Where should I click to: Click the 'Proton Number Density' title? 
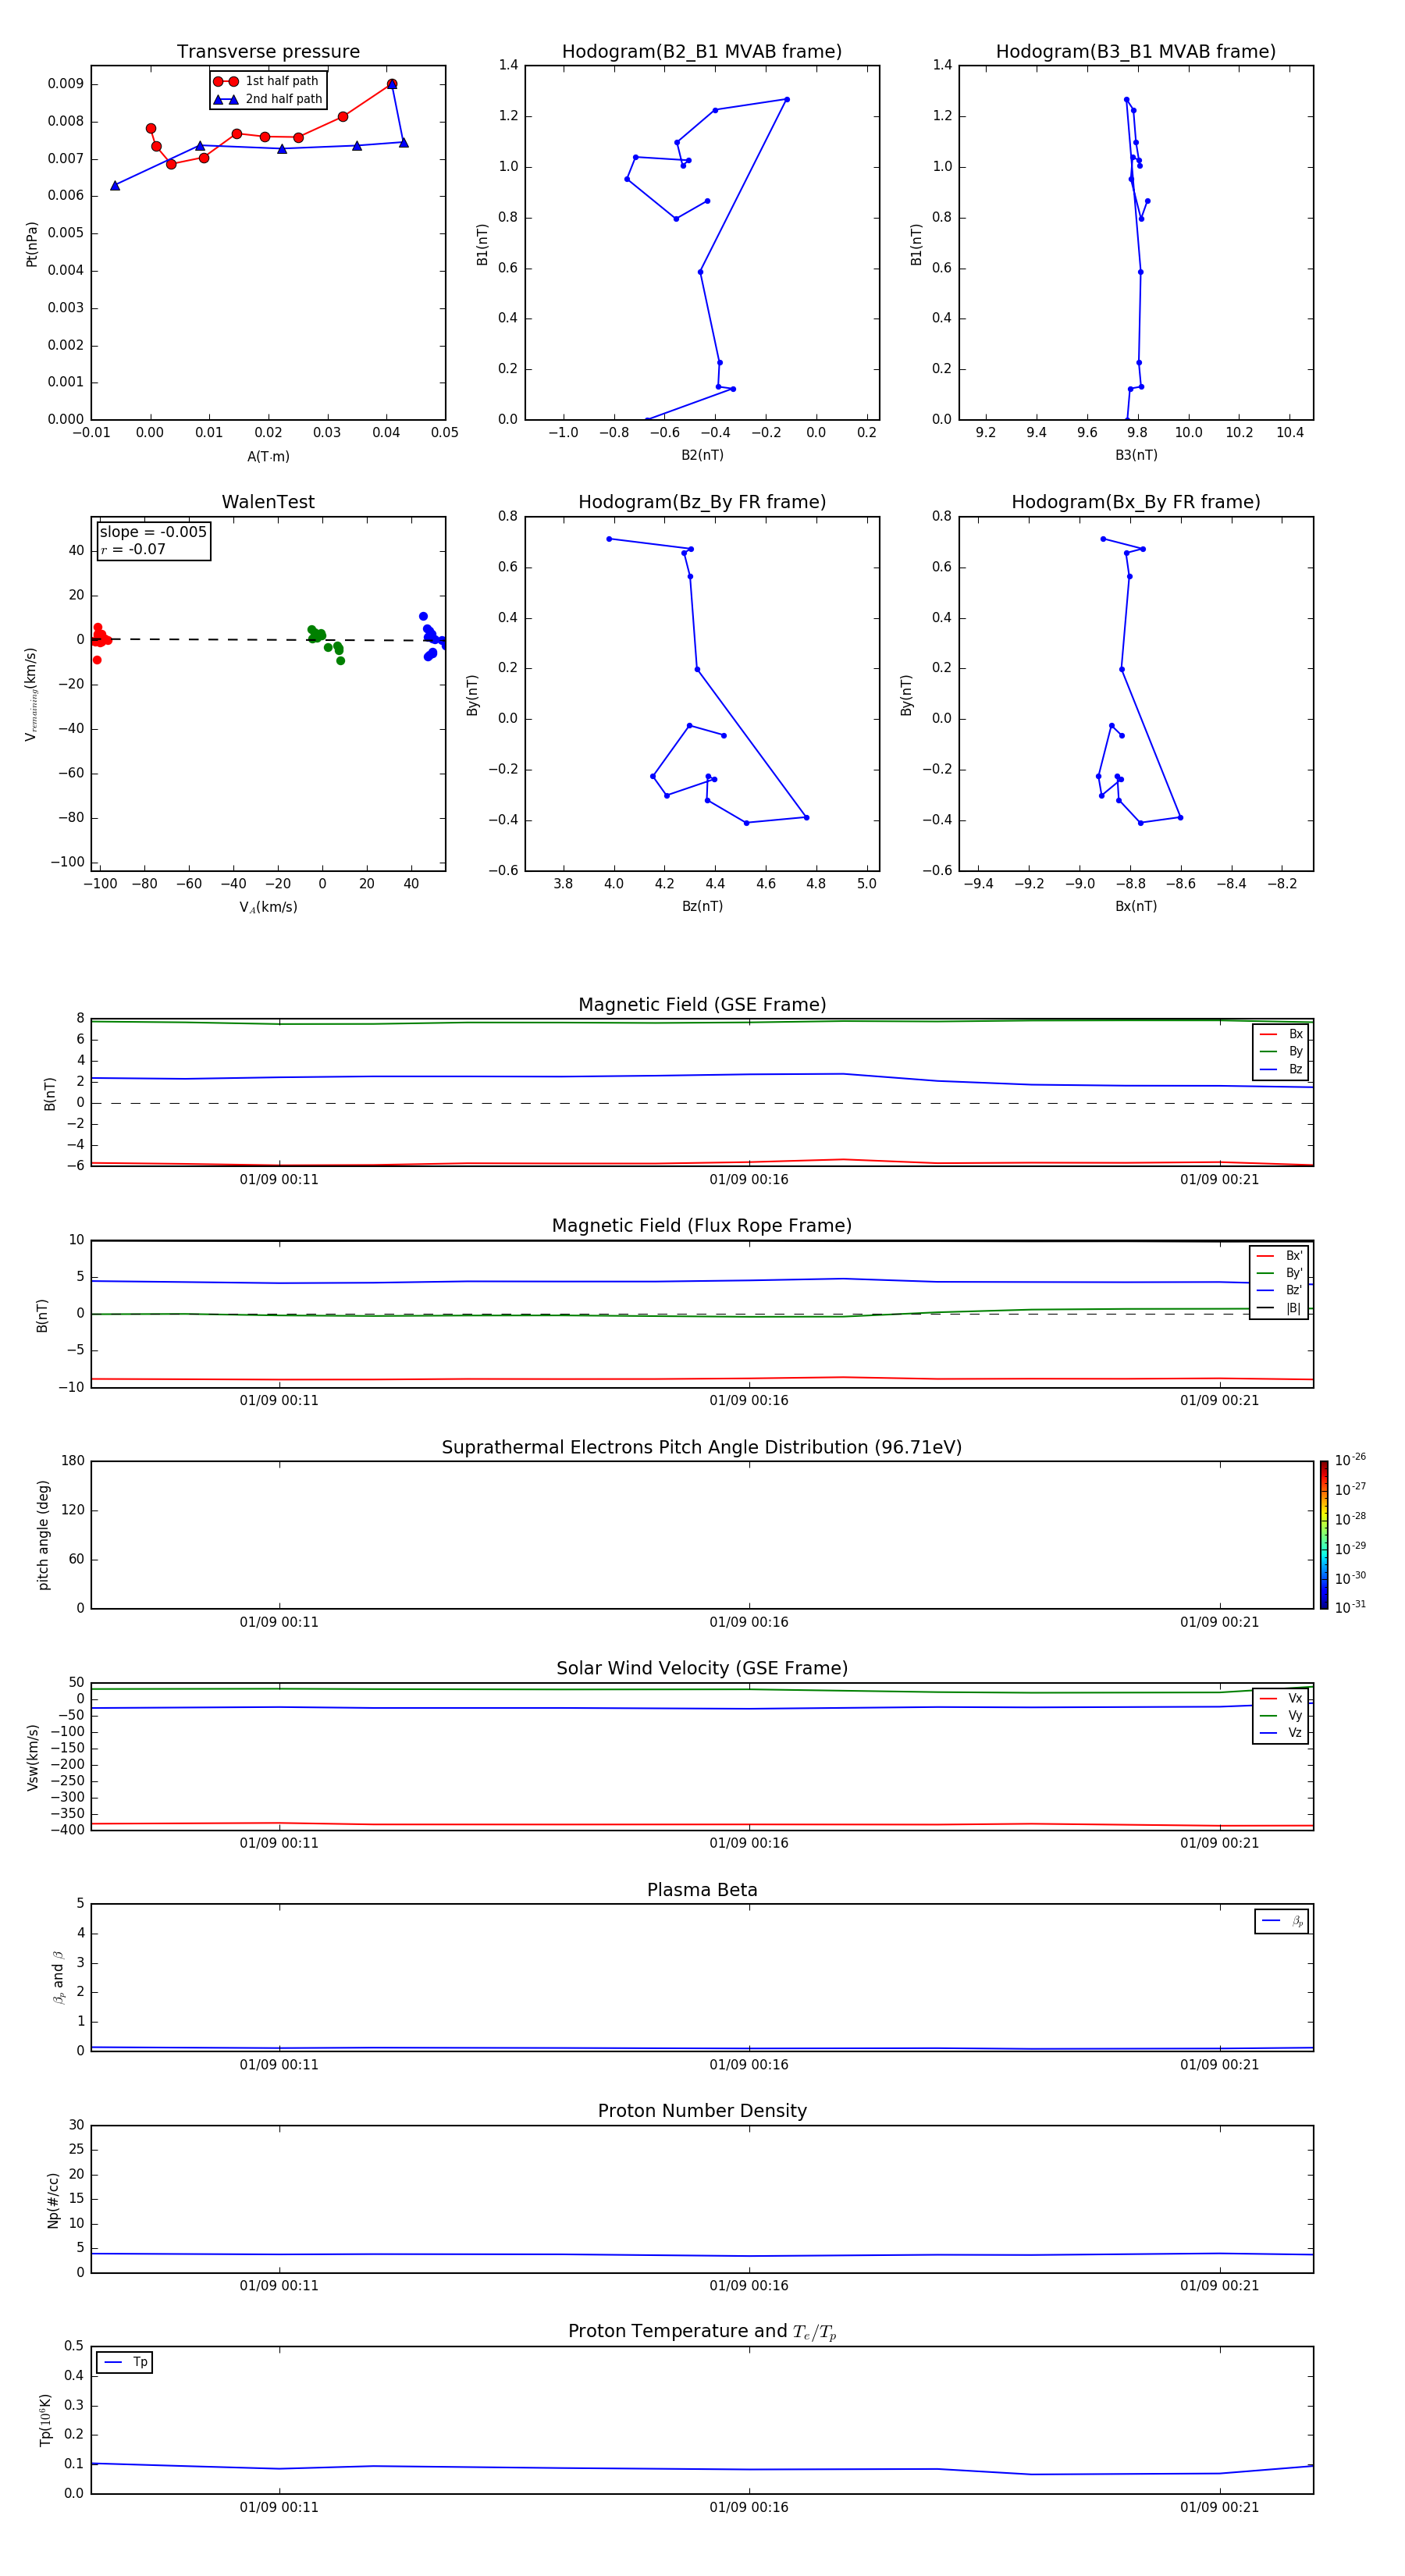(702, 2111)
